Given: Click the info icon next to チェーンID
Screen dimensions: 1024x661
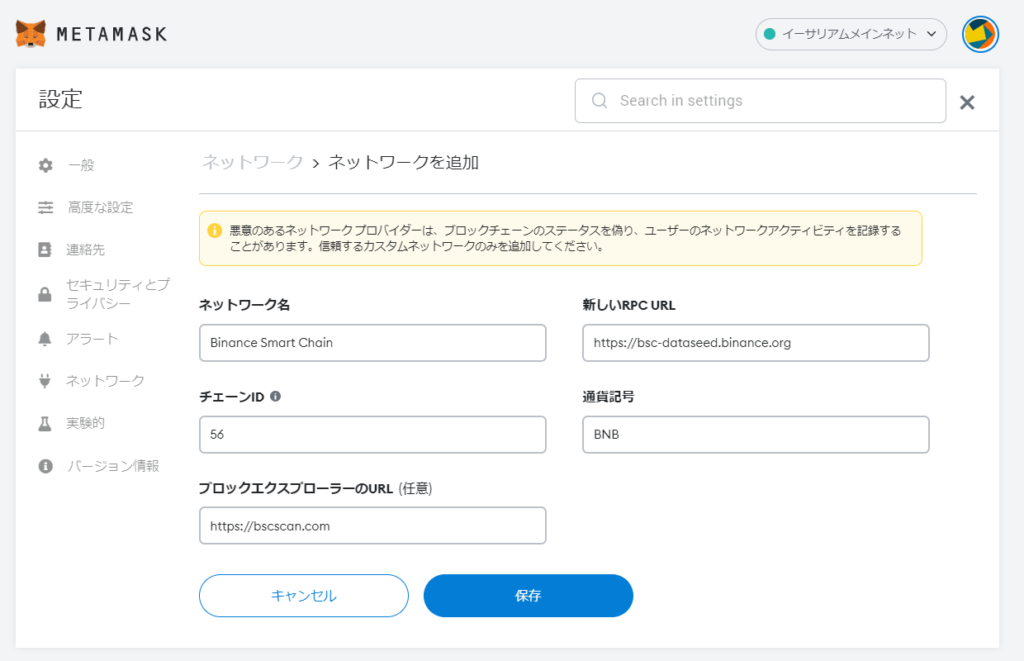Looking at the screenshot, I should pos(276,396).
